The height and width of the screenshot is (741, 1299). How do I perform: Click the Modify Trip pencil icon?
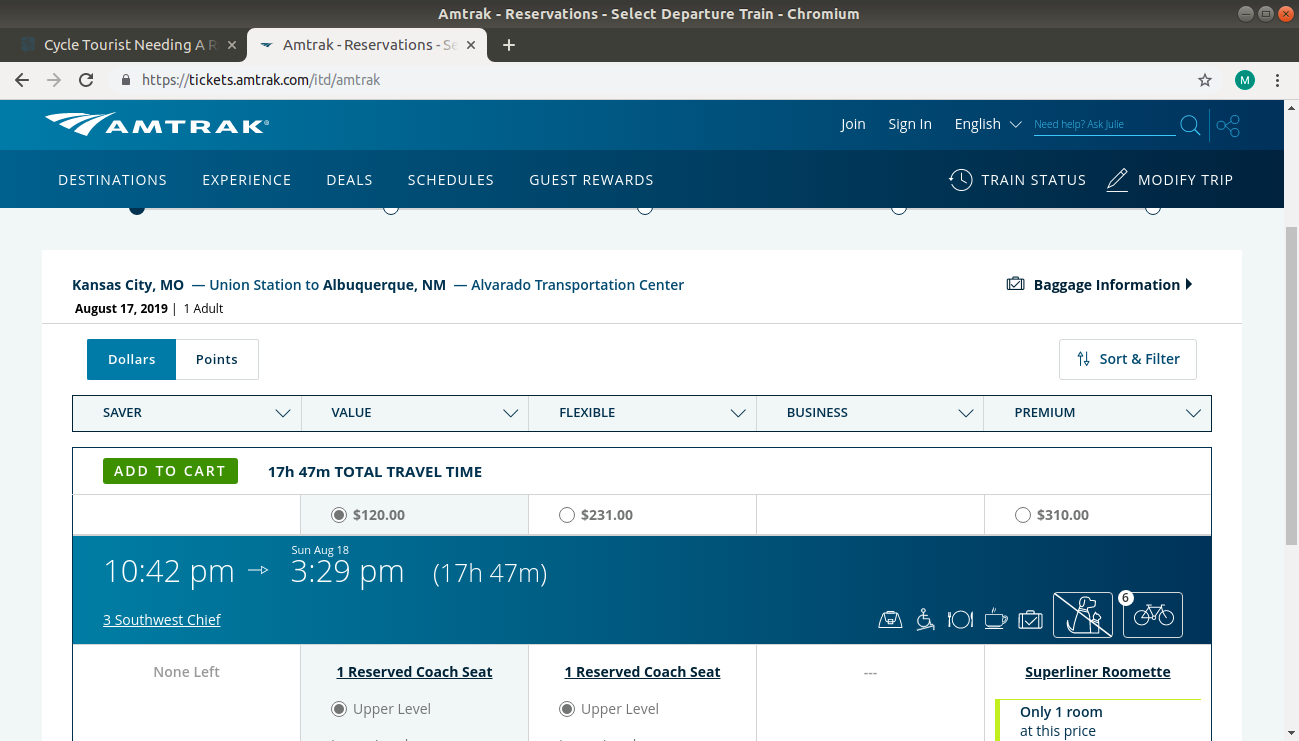click(1117, 180)
